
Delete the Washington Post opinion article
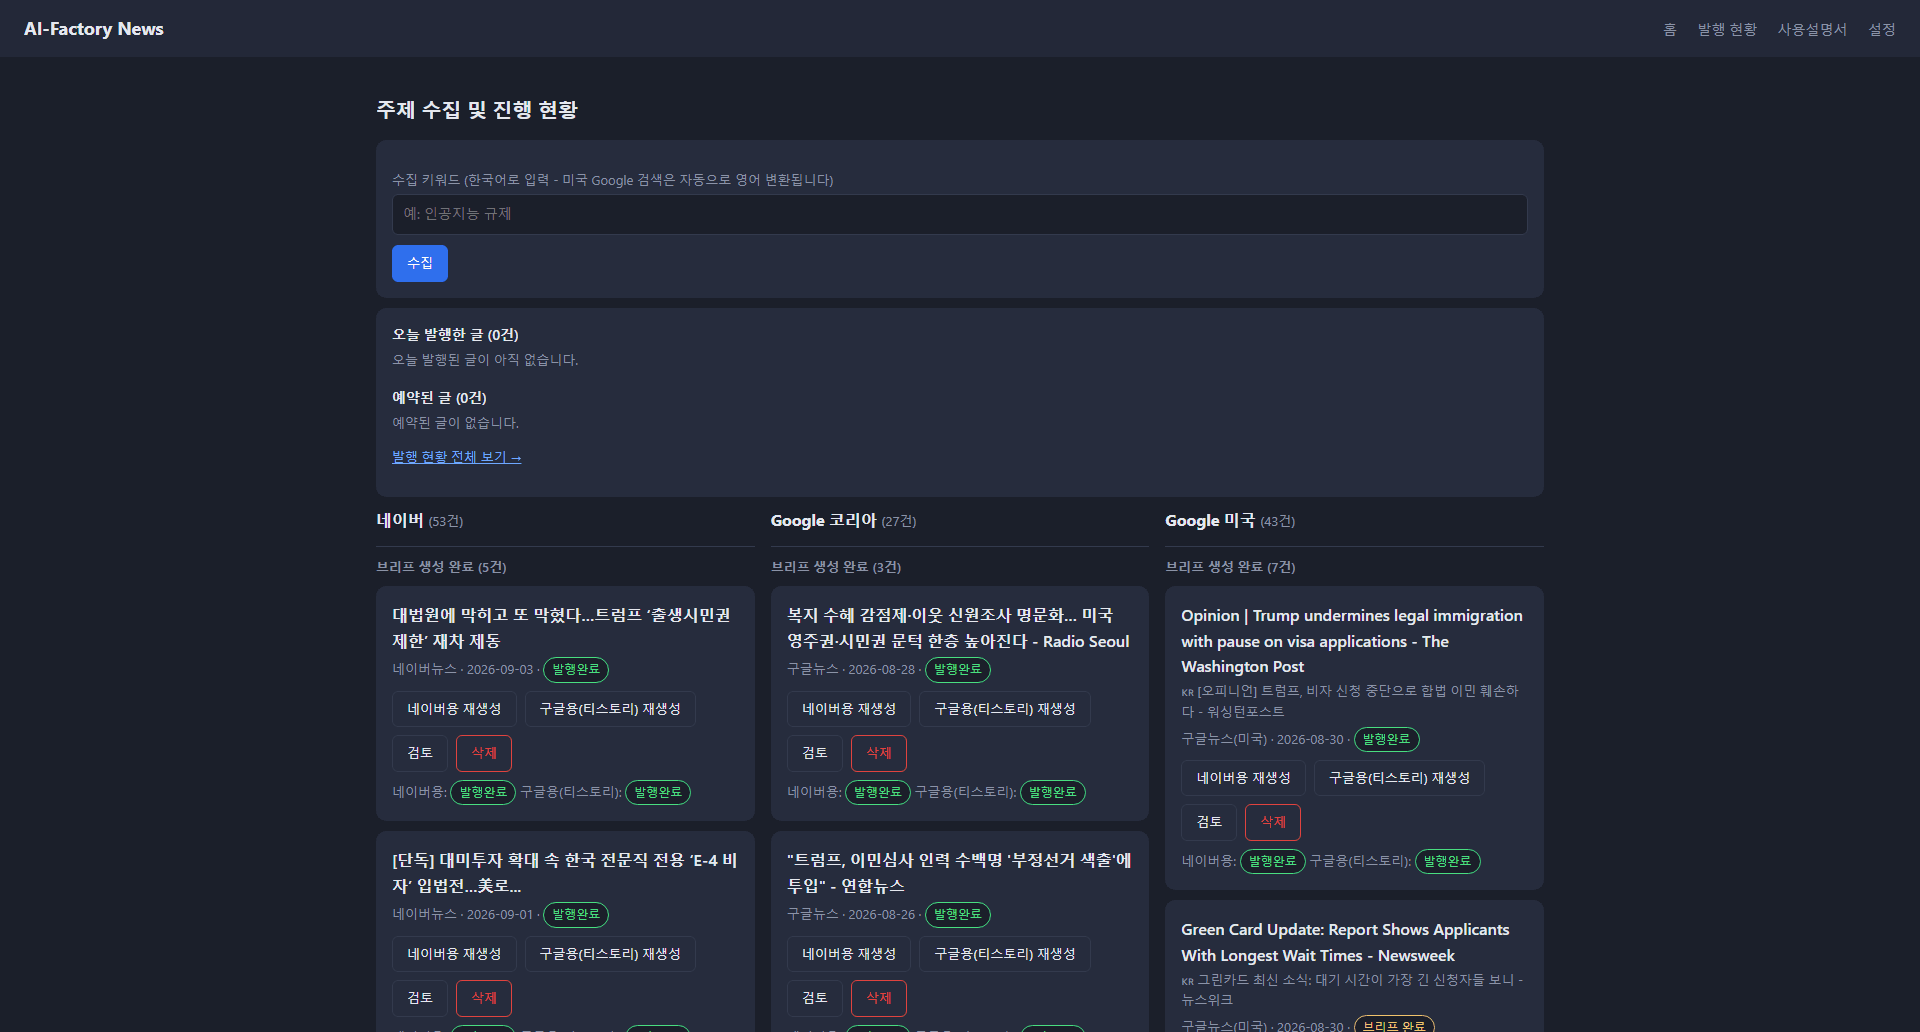tap(1273, 822)
